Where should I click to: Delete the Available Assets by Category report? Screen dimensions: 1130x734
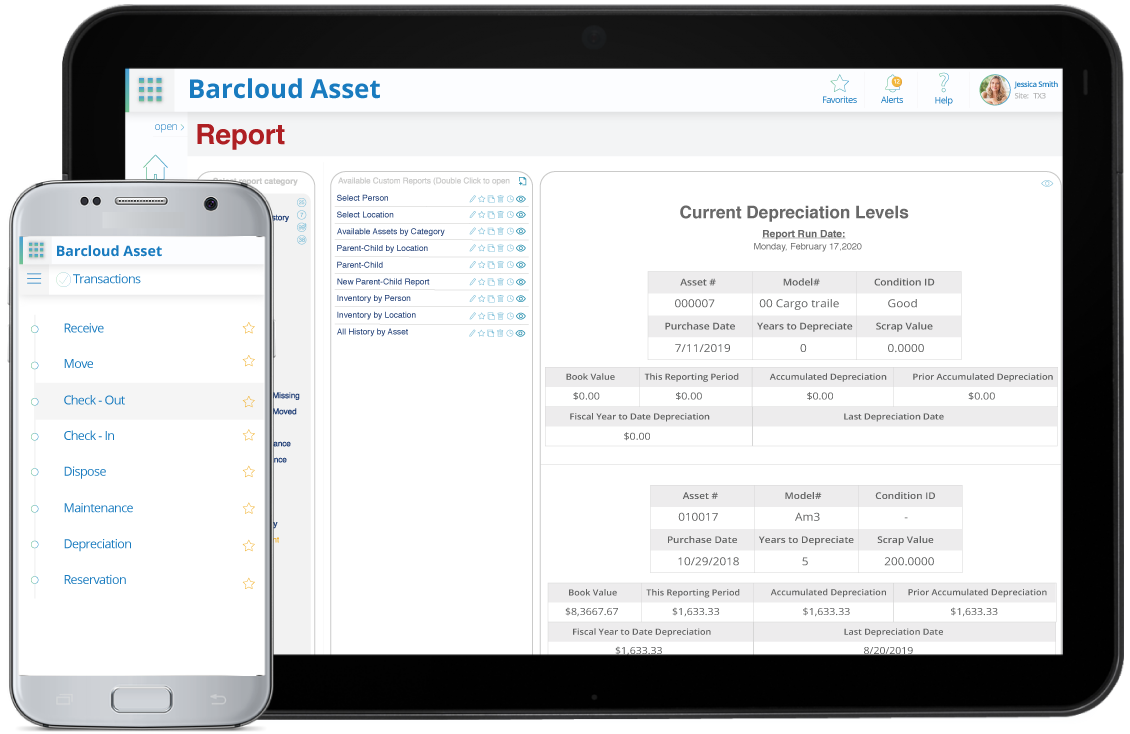pos(500,231)
